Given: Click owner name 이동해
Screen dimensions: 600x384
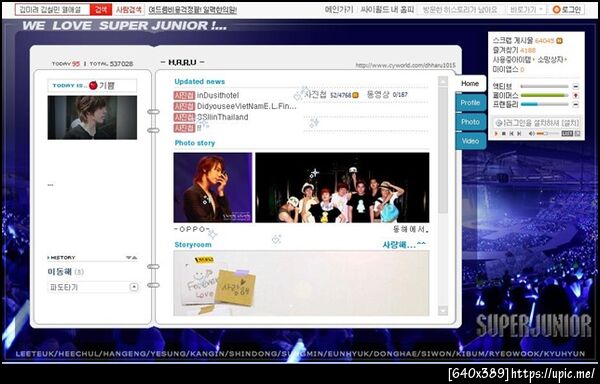Looking at the screenshot, I should tap(60, 272).
